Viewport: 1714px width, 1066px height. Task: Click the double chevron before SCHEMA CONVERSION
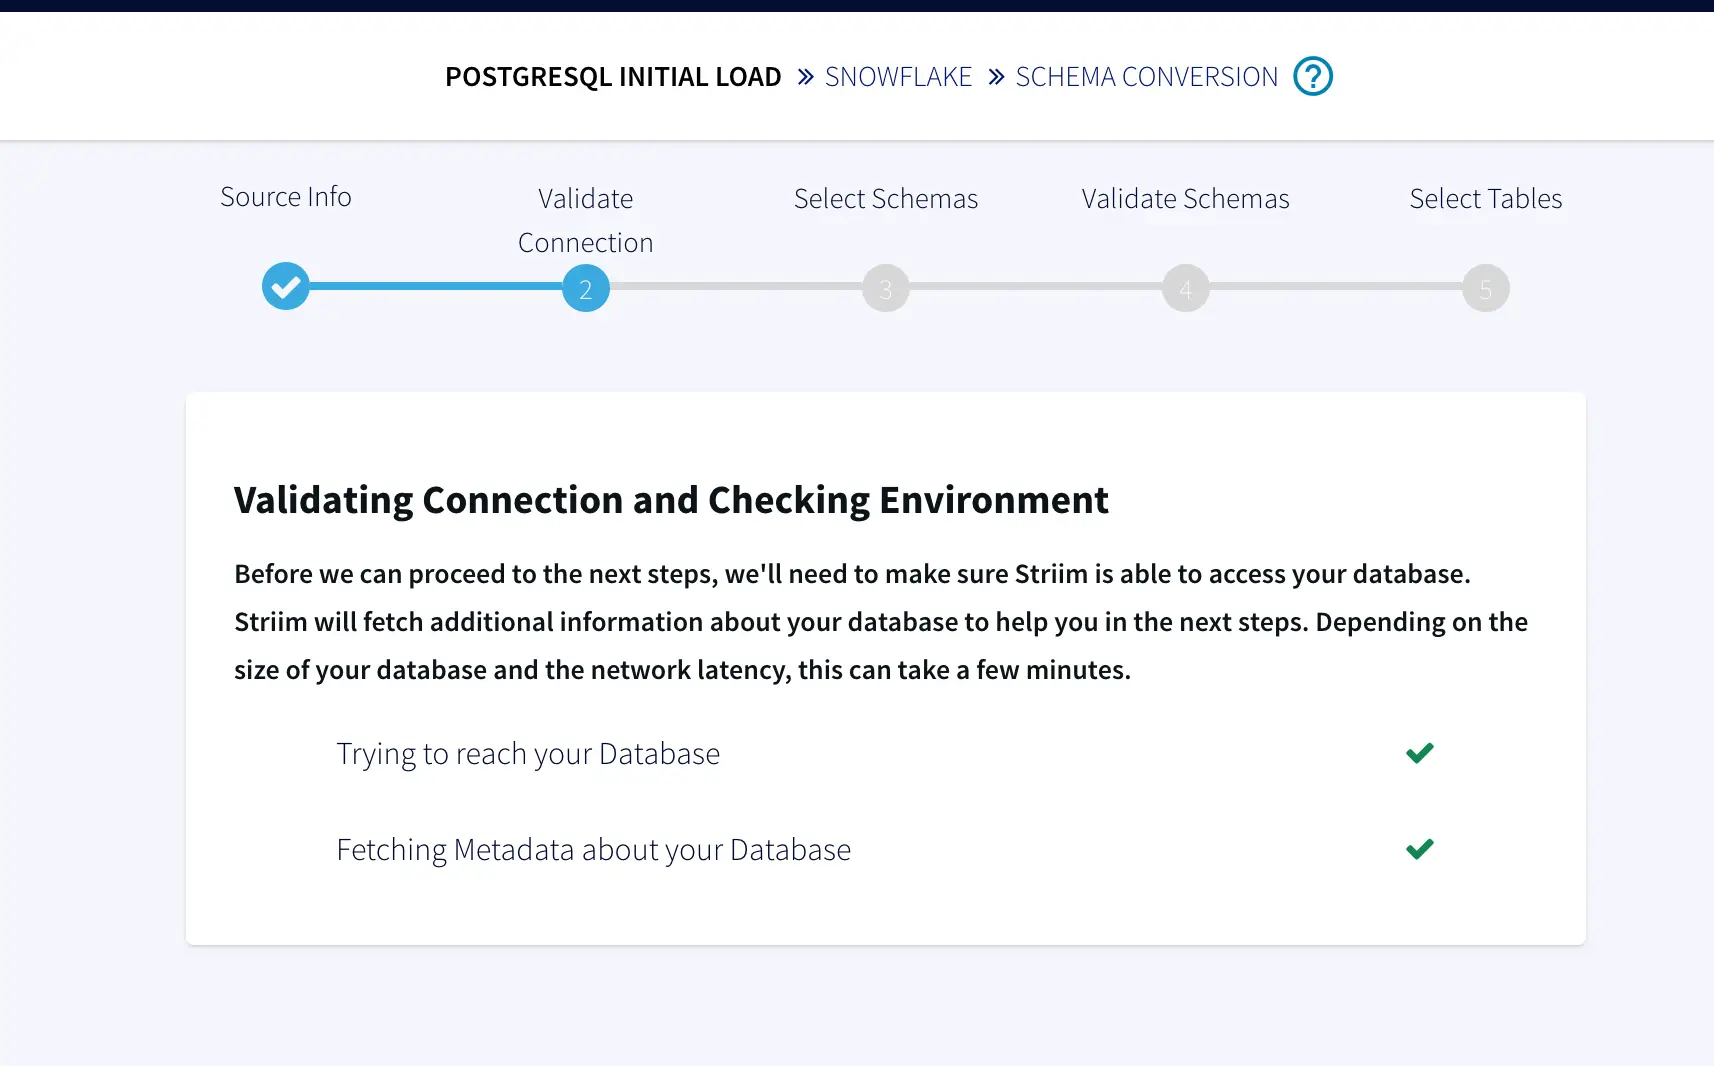pyautogui.click(x=996, y=77)
